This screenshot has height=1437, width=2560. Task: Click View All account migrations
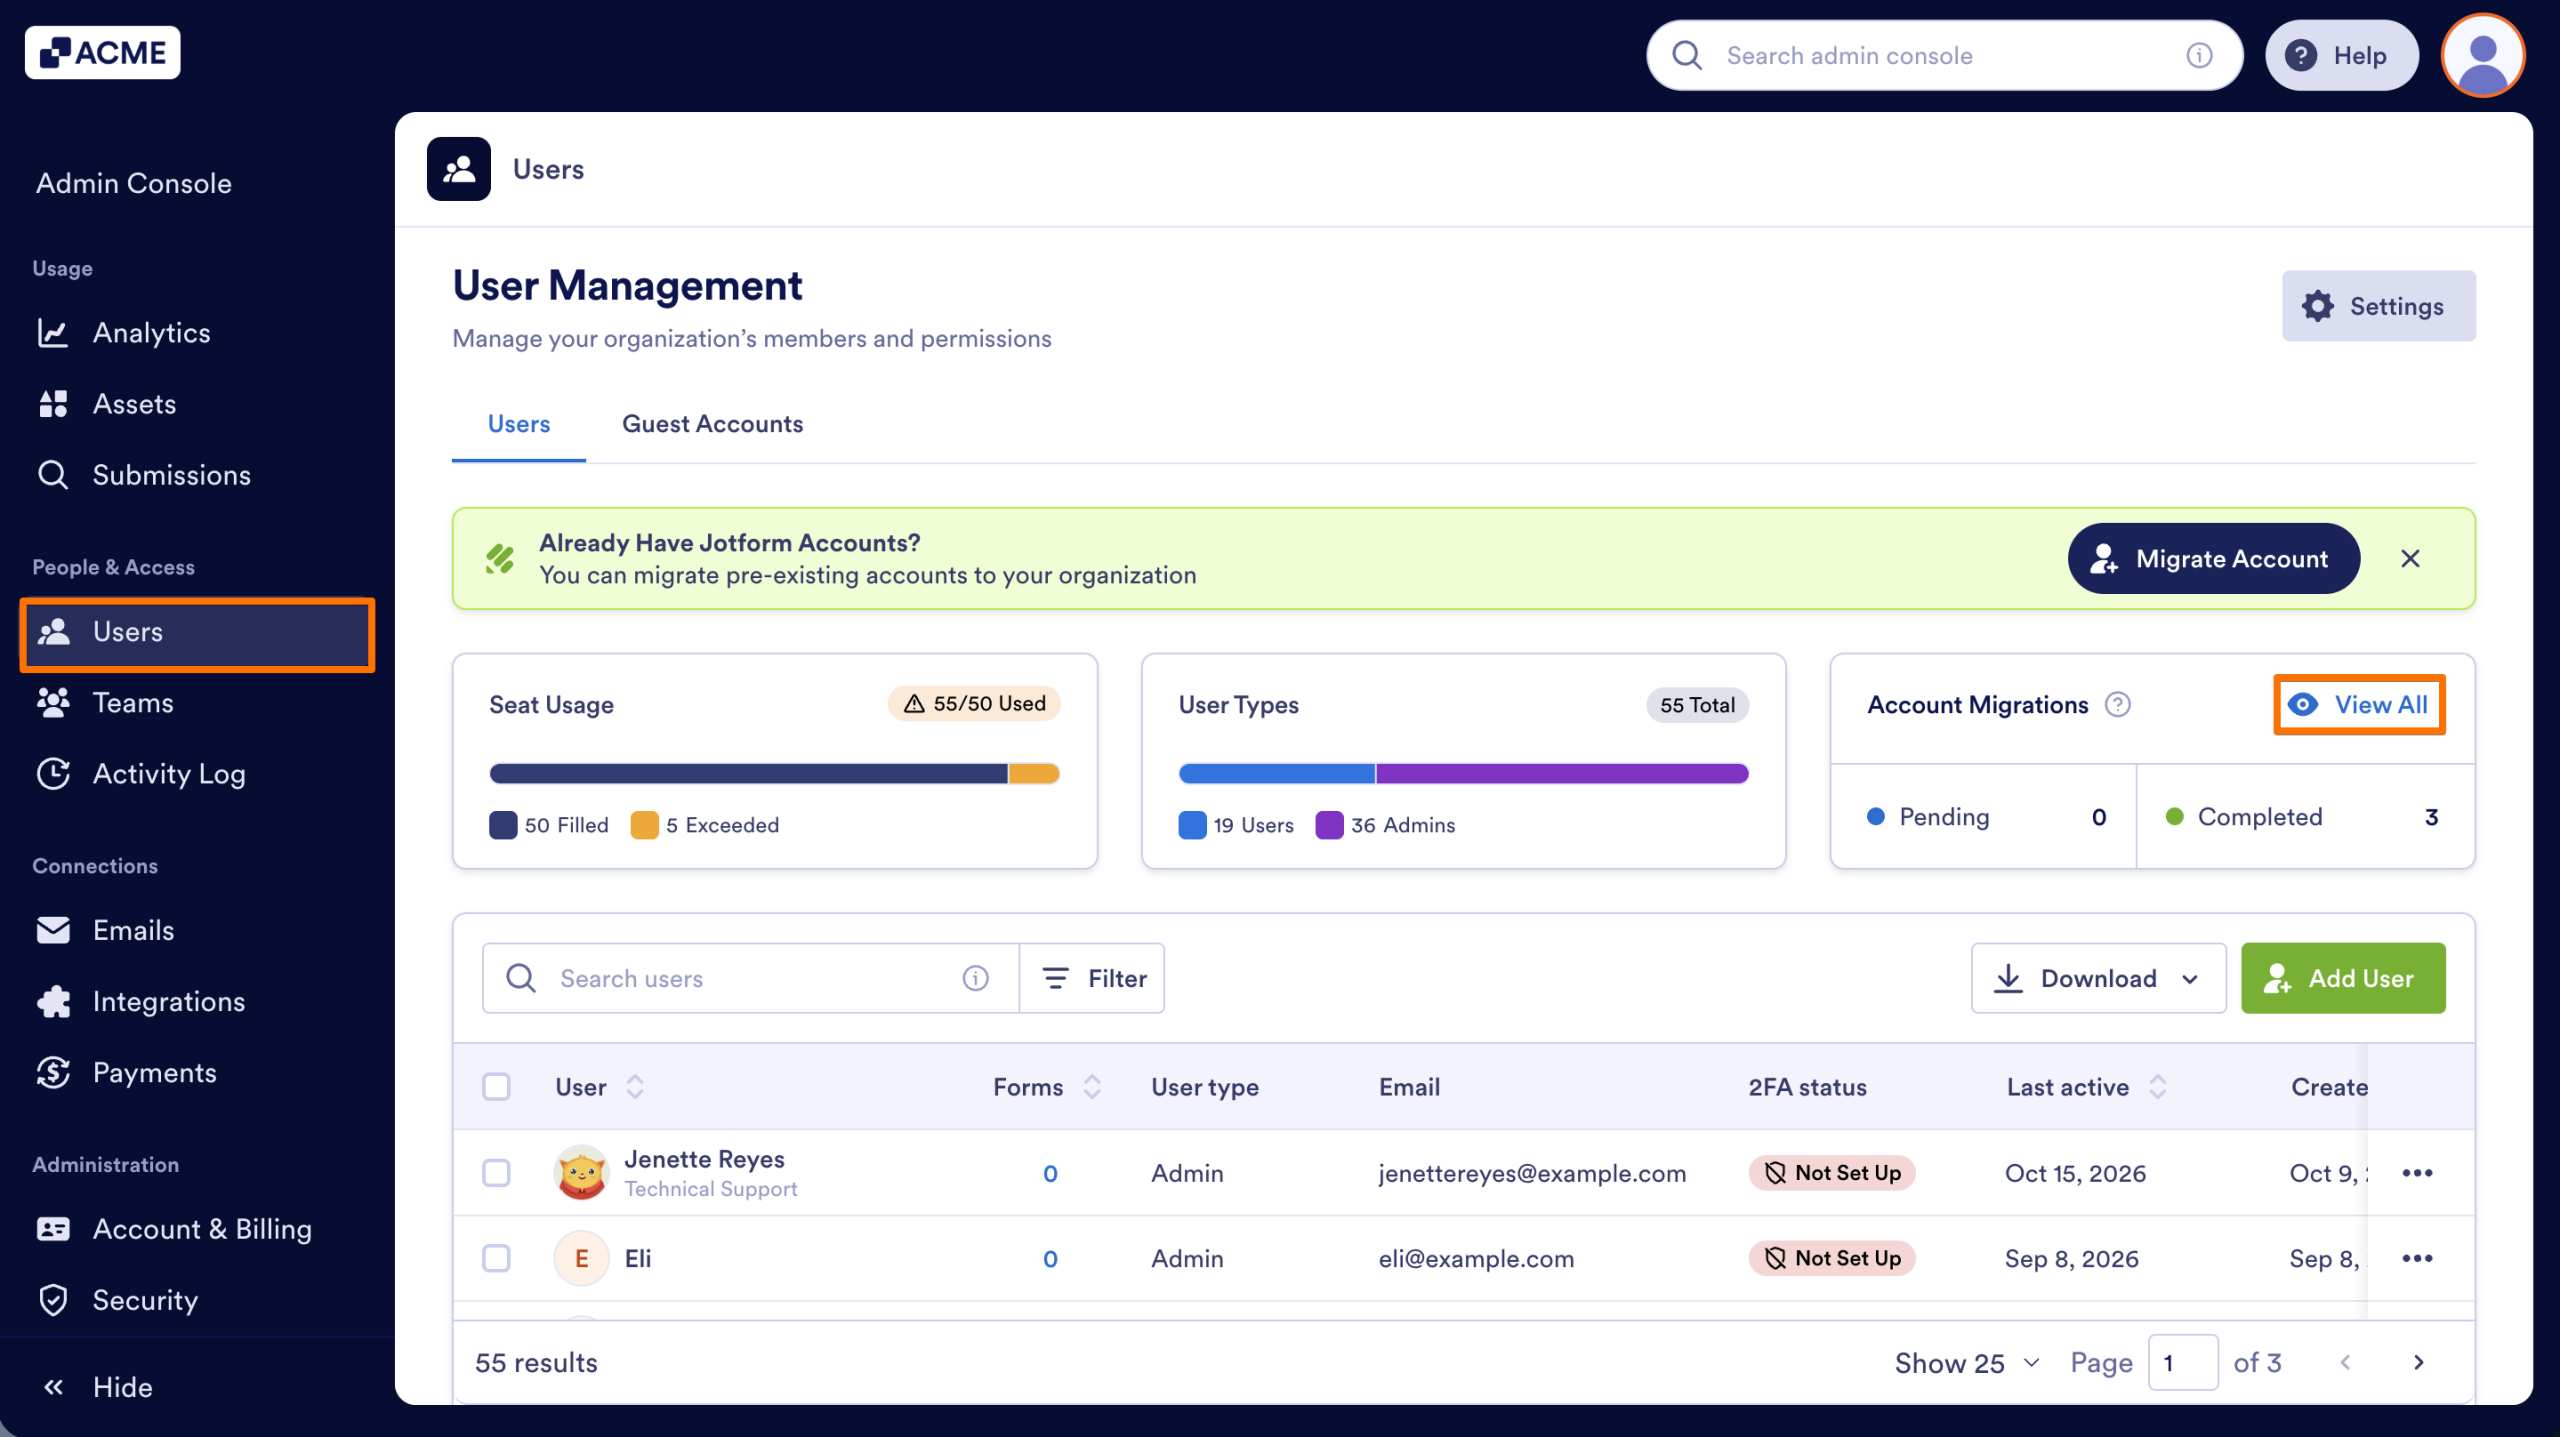(x=2359, y=705)
